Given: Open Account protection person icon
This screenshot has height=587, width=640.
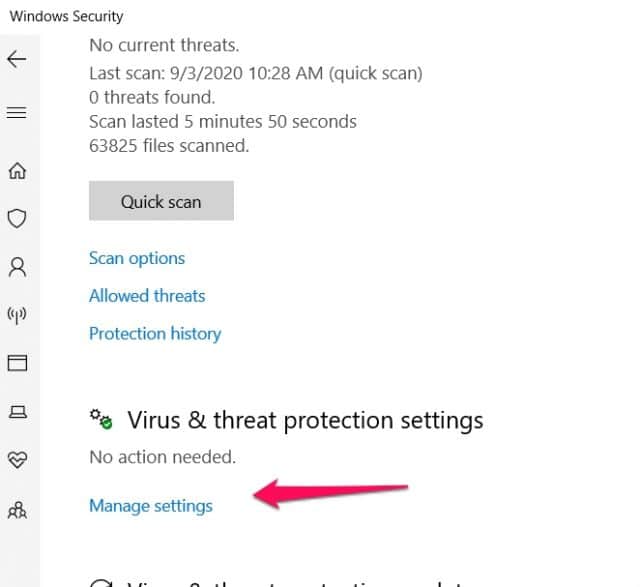Looking at the screenshot, I should [17, 267].
